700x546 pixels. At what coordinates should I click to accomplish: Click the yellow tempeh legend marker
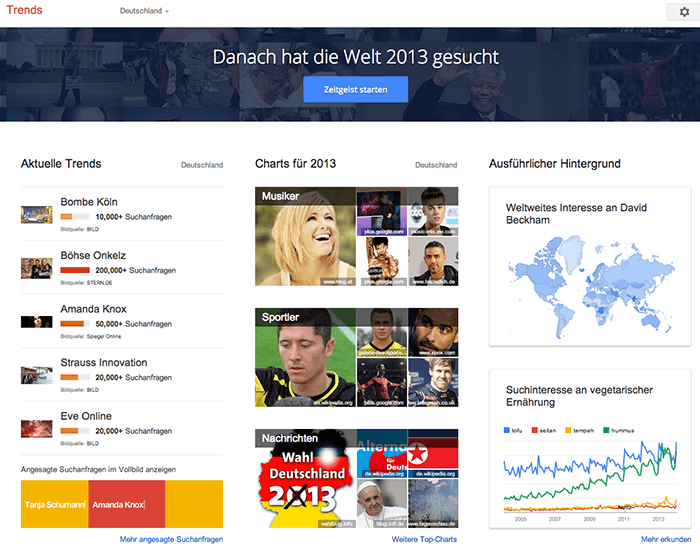[568, 430]
